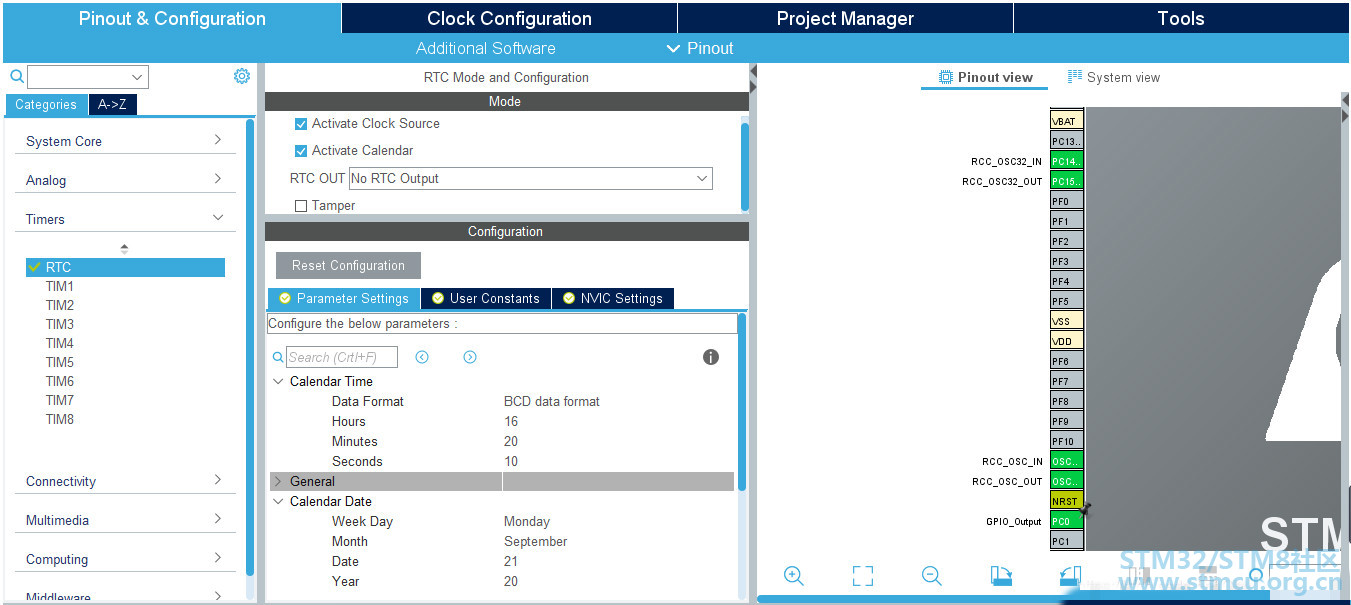Go to previous parameter search result
This screenshot has height=605, width=1351.
(x=422, y=357)
